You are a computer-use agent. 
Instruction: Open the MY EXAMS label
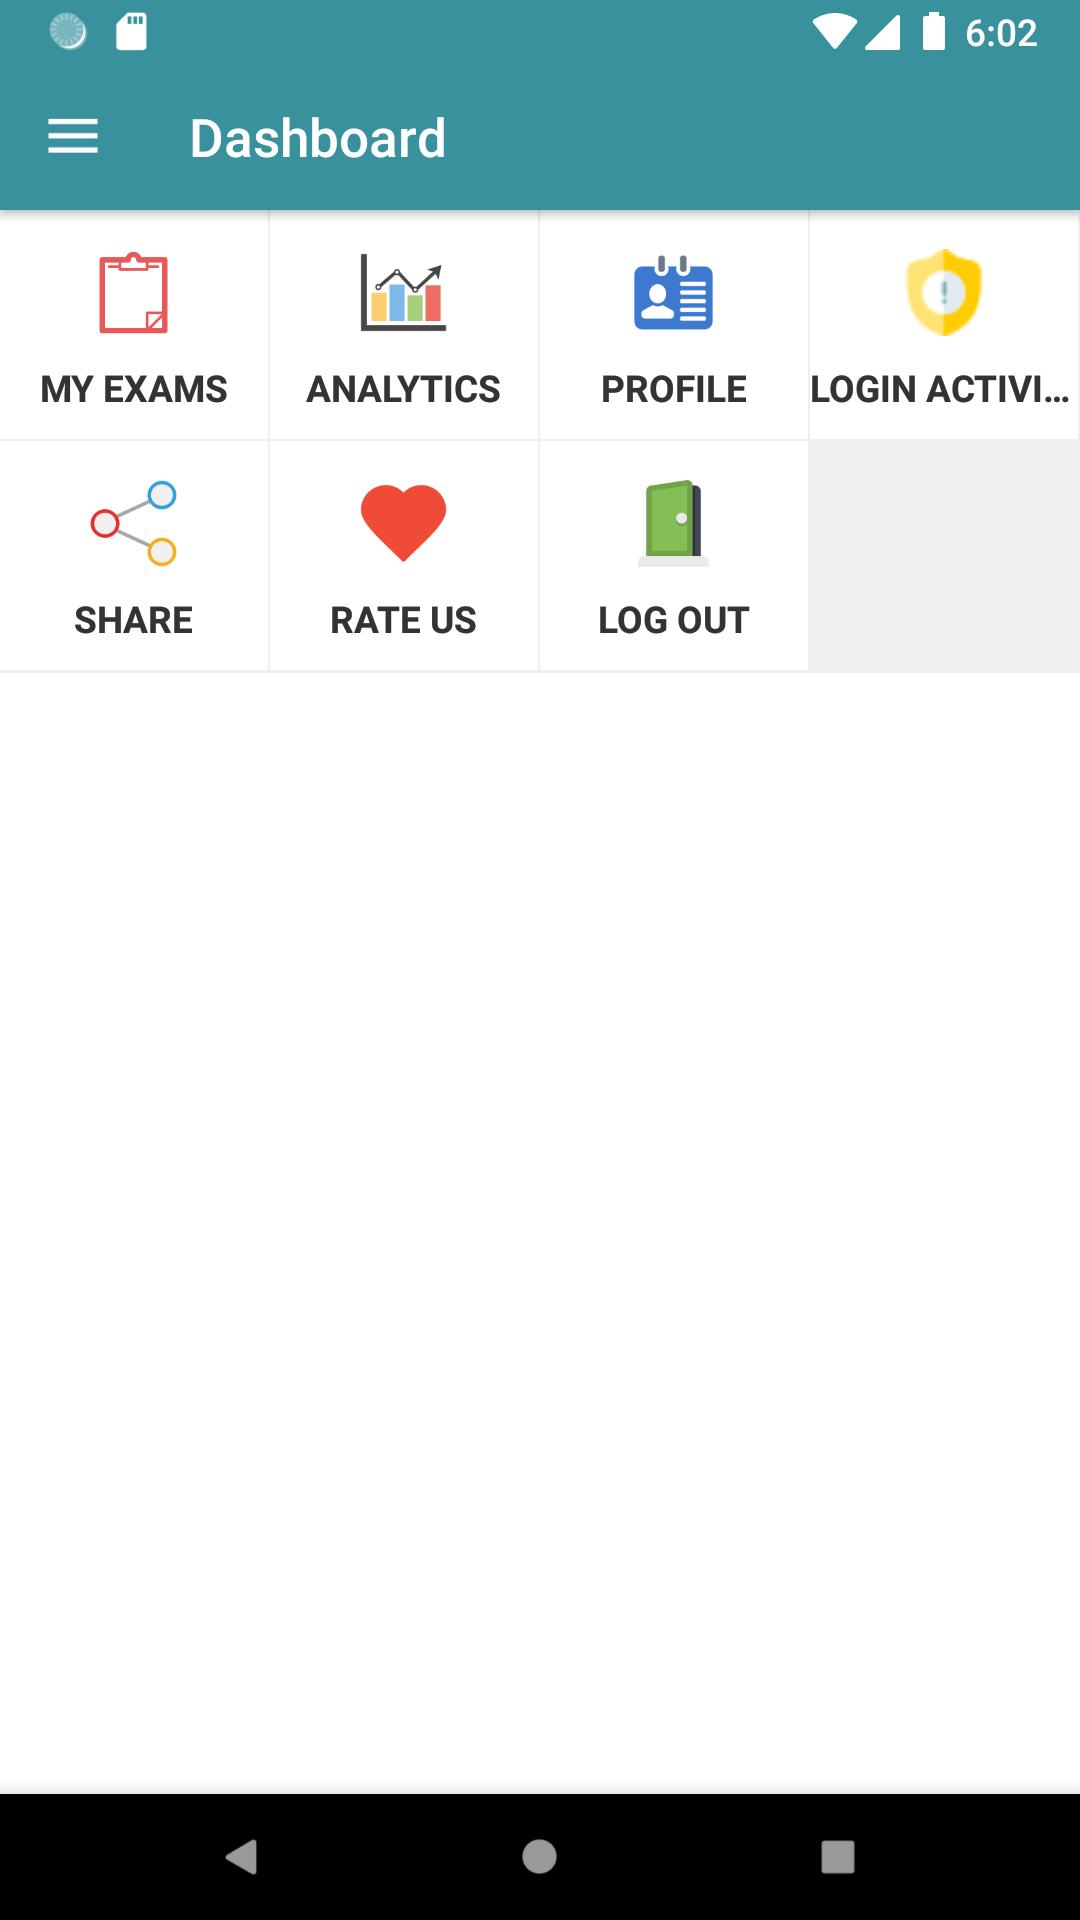(134, 389)
